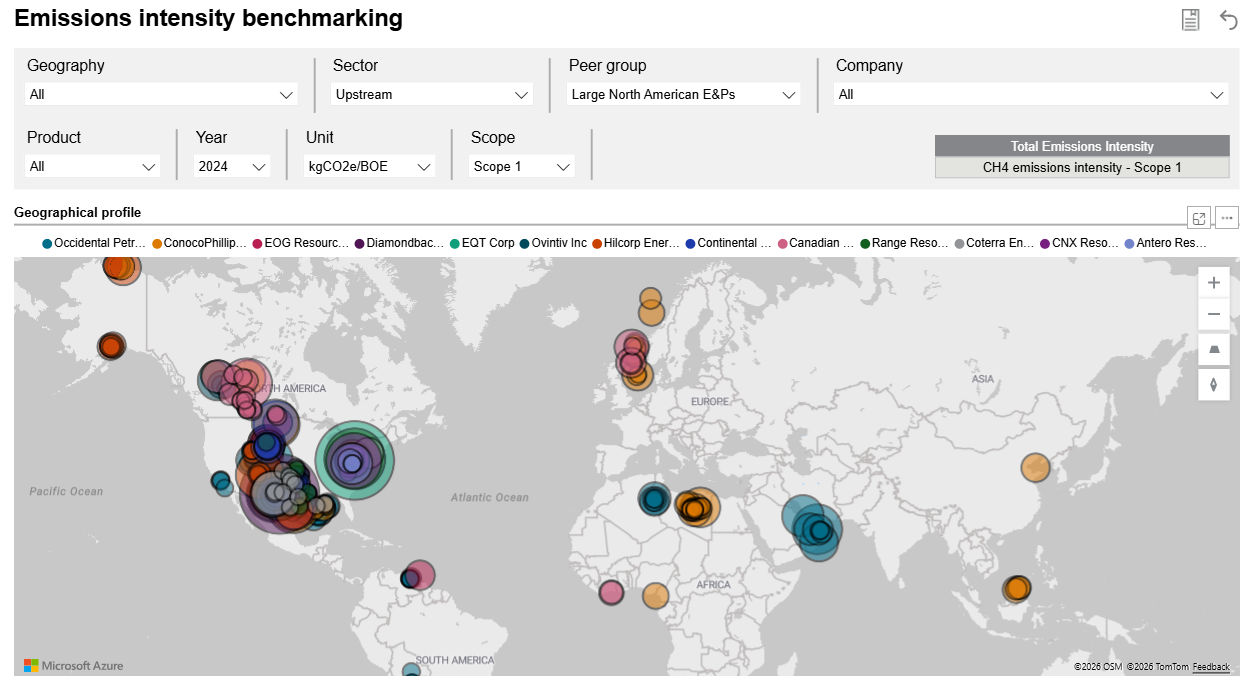Open the Scope dropdown showing Scope 1
1255x686 pixels.
(x=522, y=166)
